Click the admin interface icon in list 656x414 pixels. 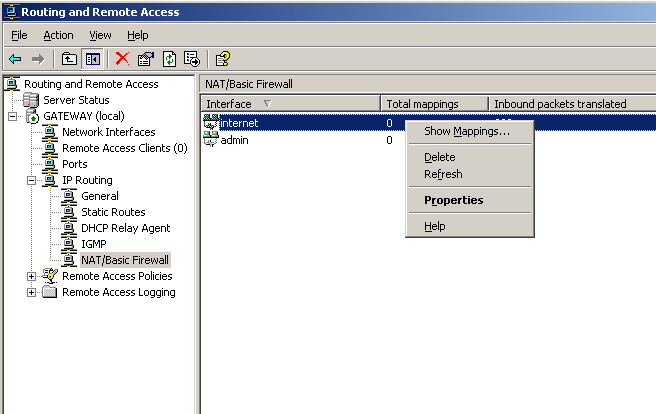211,139
